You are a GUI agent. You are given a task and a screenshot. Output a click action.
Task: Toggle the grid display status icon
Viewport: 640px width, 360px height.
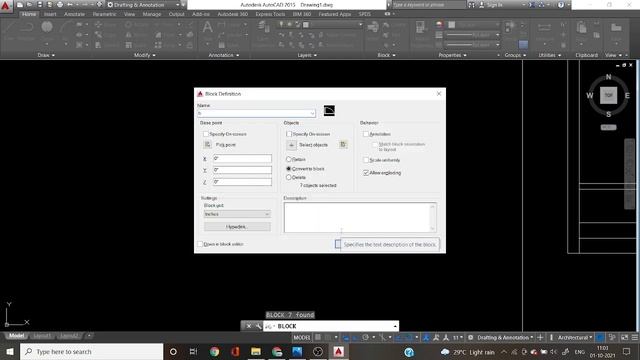pyautogui.click(x=318, y=338)
